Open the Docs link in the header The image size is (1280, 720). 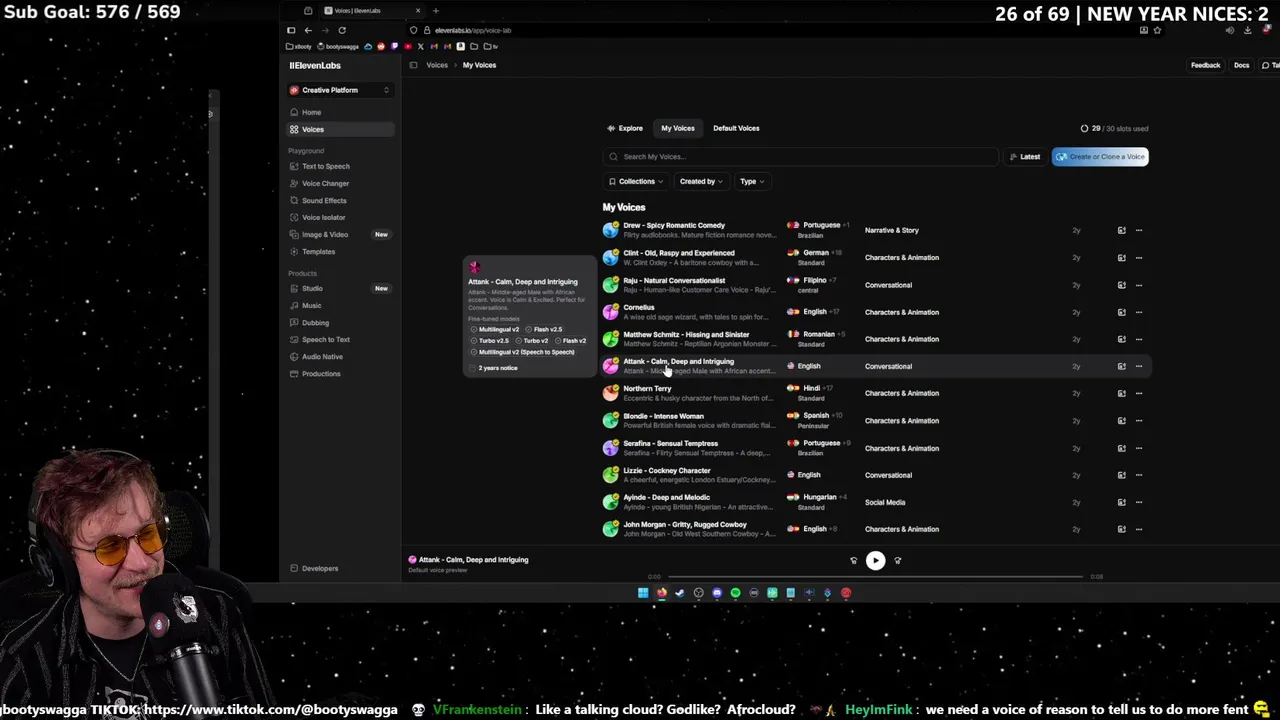click(x=1241, y=65)
